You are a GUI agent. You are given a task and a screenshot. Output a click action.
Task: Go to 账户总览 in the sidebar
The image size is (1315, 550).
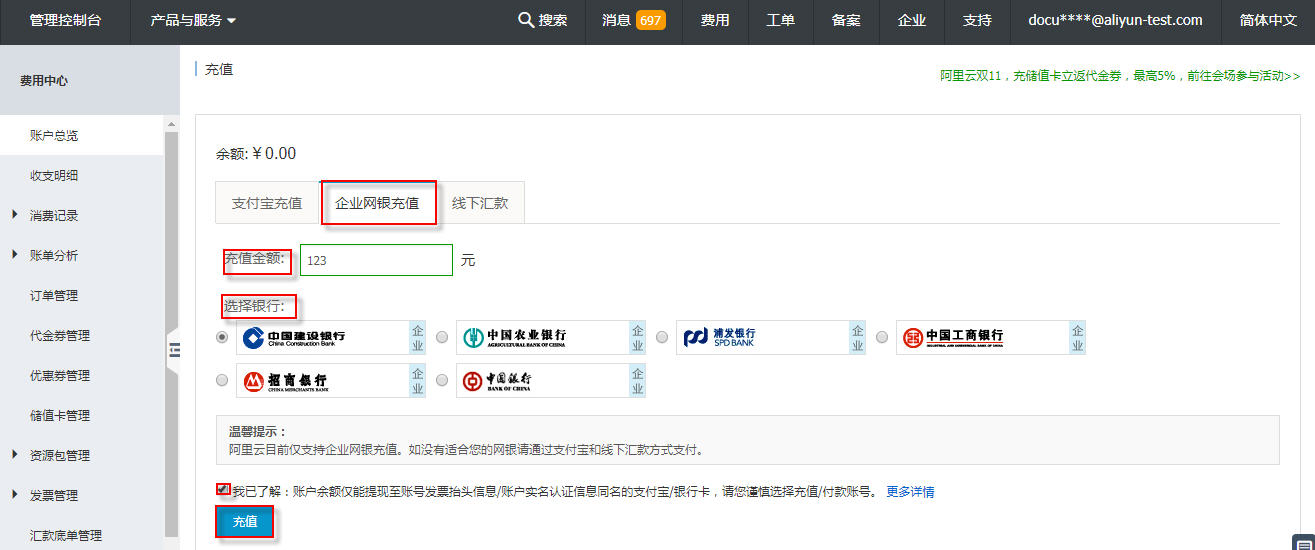(x=54, y=135)
